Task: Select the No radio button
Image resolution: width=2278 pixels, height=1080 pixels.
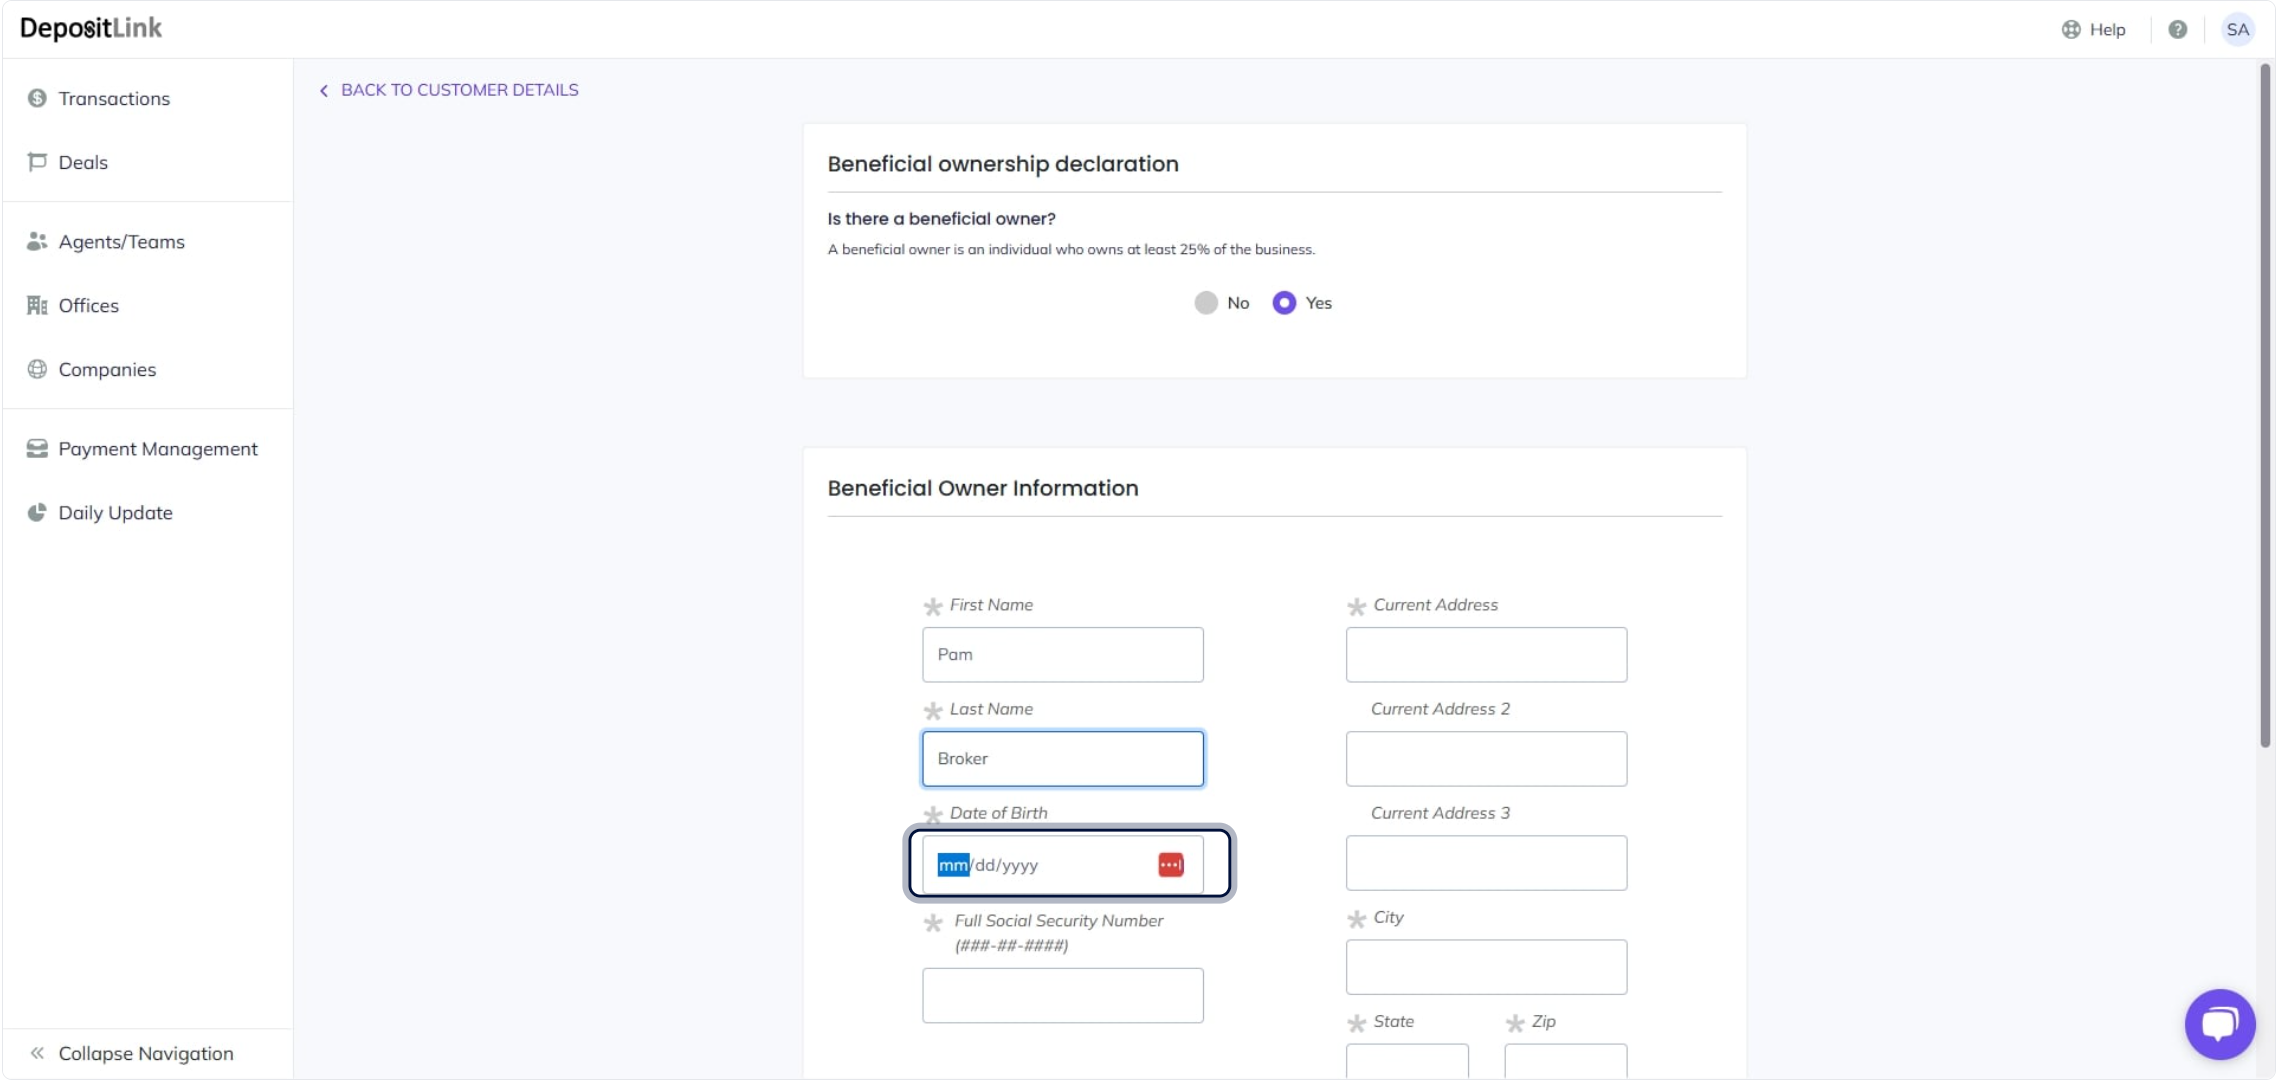Action: [1206, 303]
